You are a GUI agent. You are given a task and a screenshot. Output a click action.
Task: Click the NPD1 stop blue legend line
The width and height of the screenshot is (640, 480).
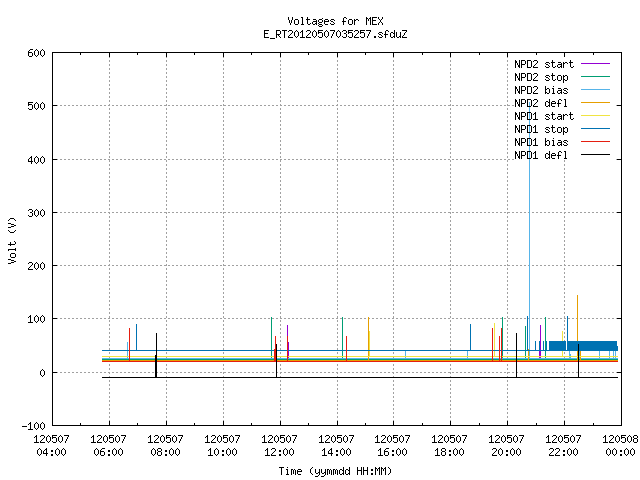(595, 129)
